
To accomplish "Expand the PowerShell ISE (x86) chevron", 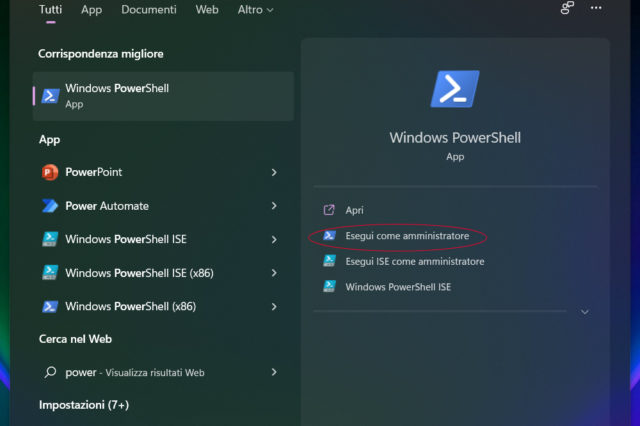I will coord(274,273).
